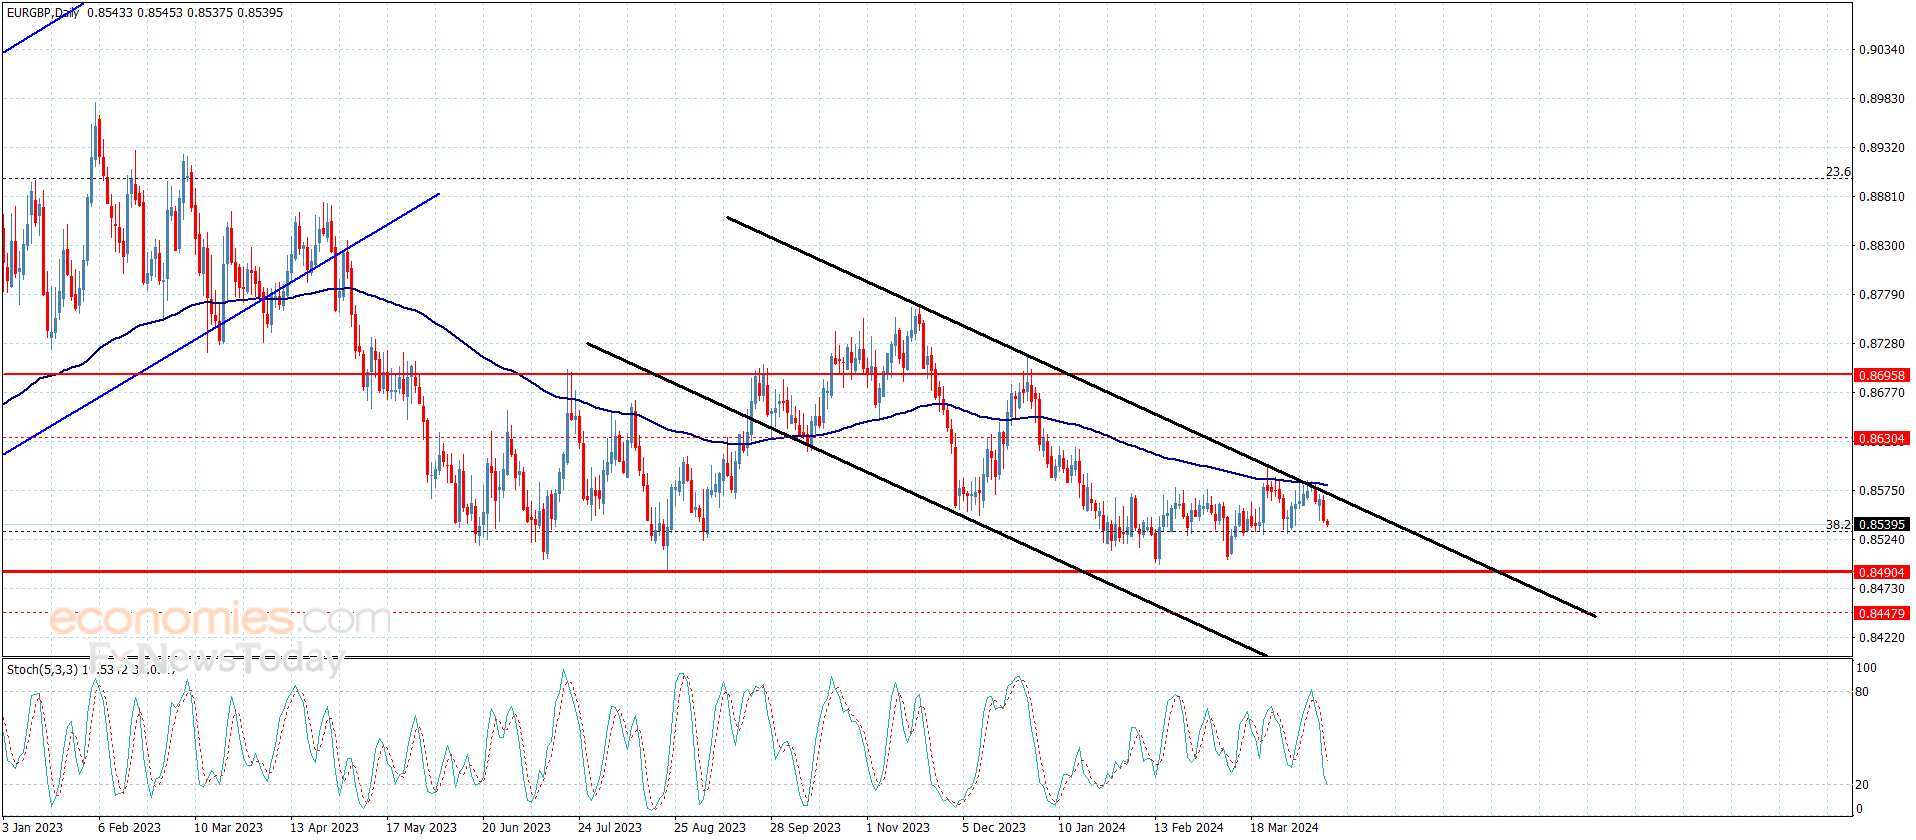Click the stochastic scale value 20
Image resolution: width=1916 pixels, height=840 pixels.
point(1862,785)
